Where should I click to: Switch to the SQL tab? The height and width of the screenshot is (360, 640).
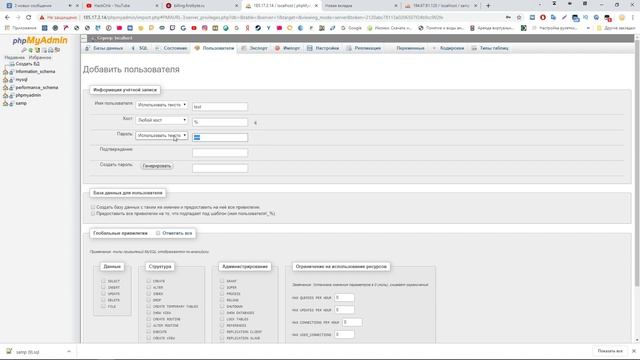[140, 48]
